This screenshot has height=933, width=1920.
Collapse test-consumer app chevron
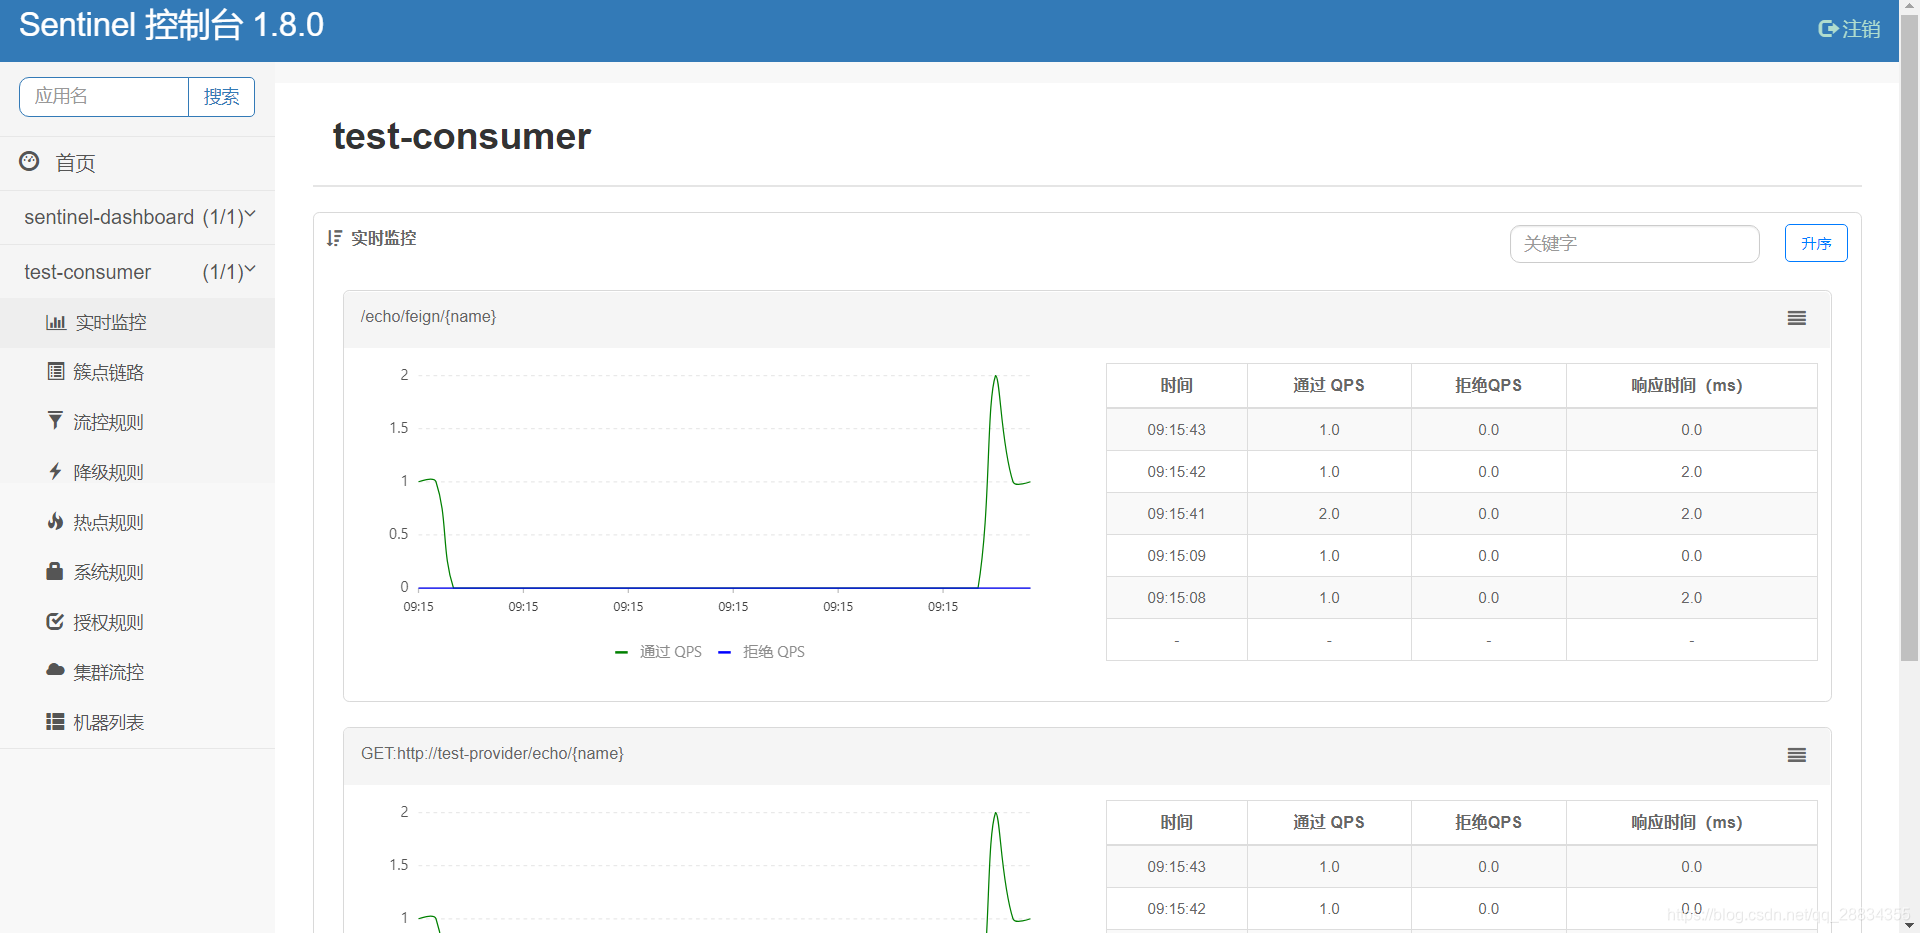tap(250, 270)
